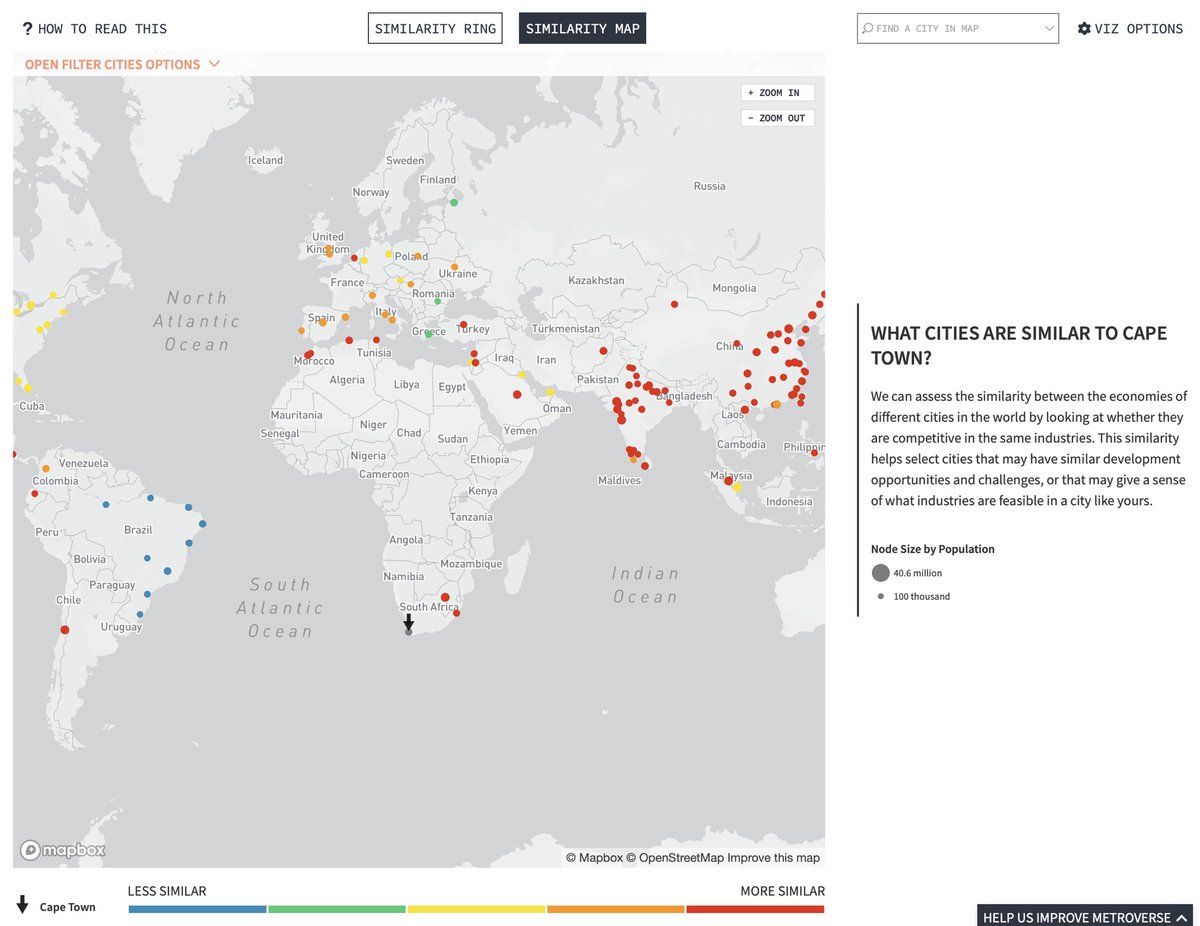Click the Improve this map link
This screenshot has height=926, width=1200.
(x=773, y=858)
